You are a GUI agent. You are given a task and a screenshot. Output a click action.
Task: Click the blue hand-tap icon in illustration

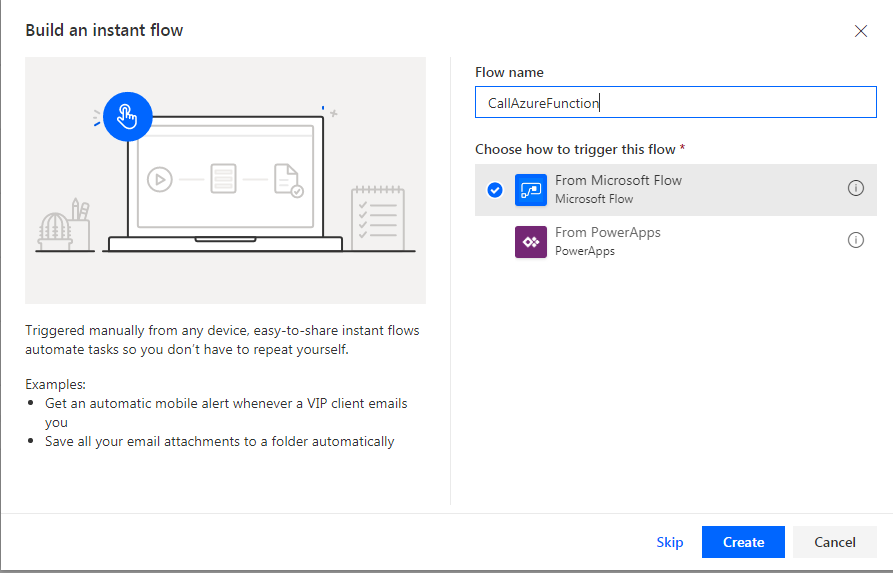tap(127, 117)
